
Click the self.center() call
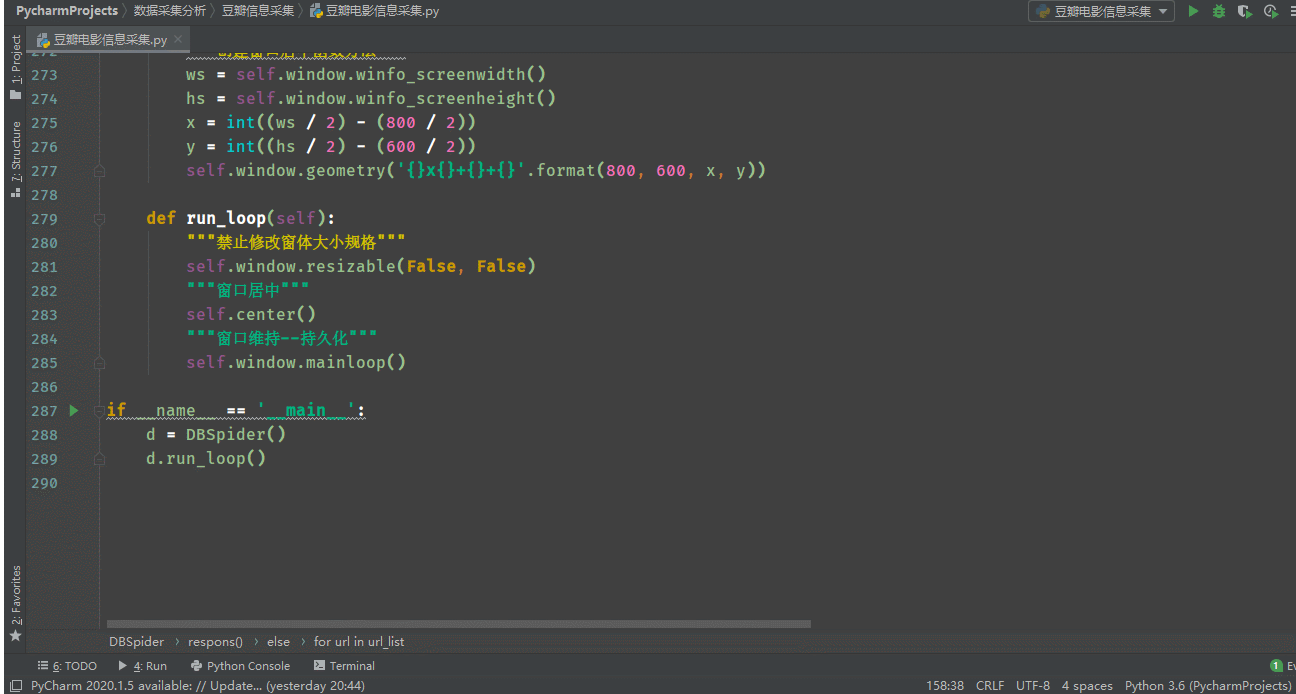tap(251, 314)
